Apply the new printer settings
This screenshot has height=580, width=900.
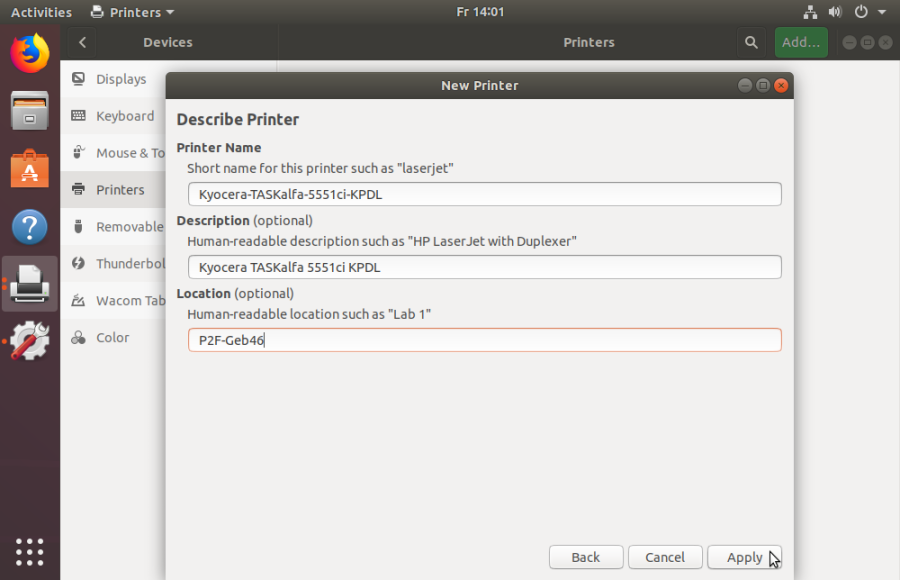click(x=744, y=557)
